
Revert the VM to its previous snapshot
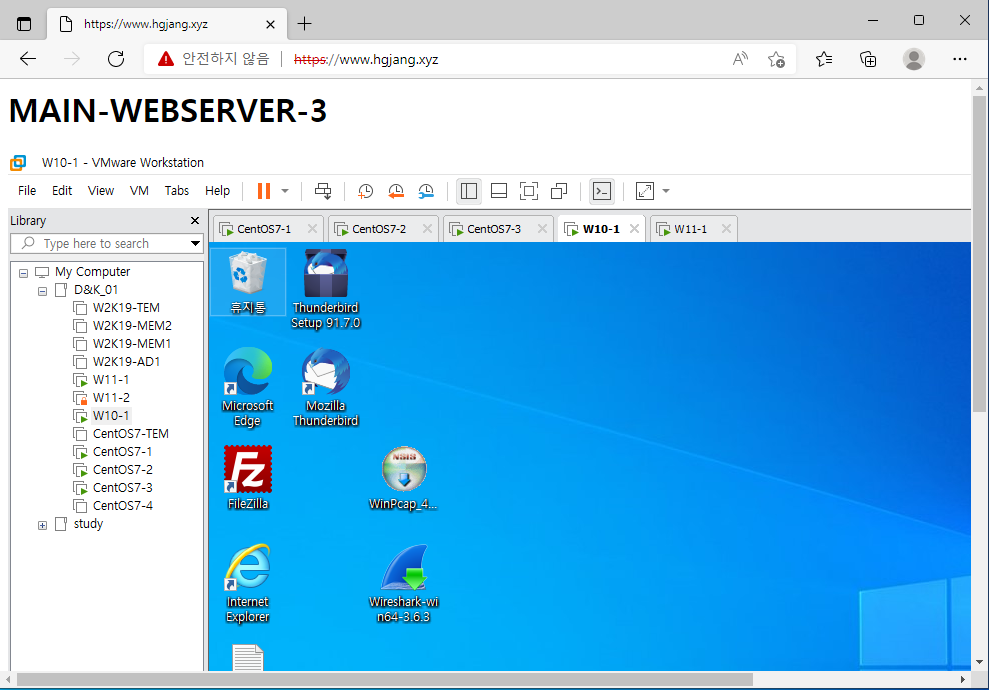(x=395, y=191)
